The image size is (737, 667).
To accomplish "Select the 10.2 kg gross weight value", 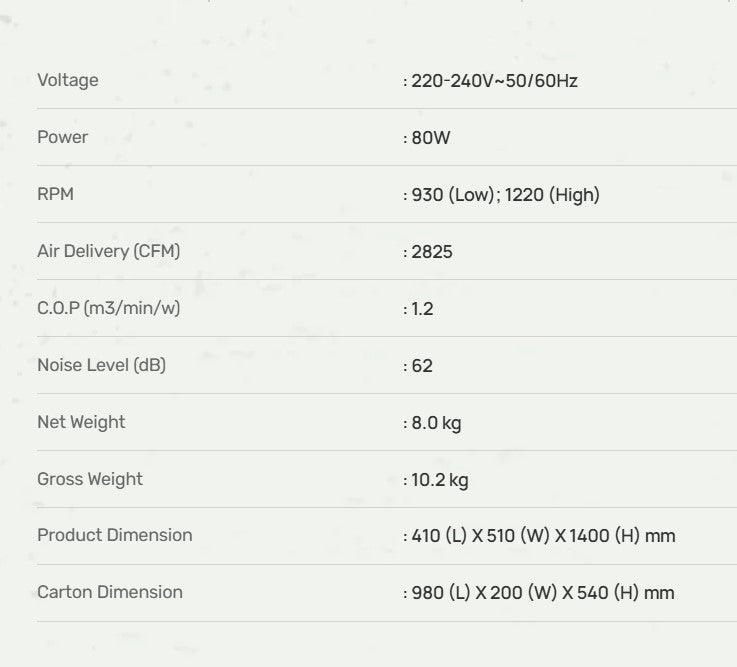I will [x=440, y=479].
